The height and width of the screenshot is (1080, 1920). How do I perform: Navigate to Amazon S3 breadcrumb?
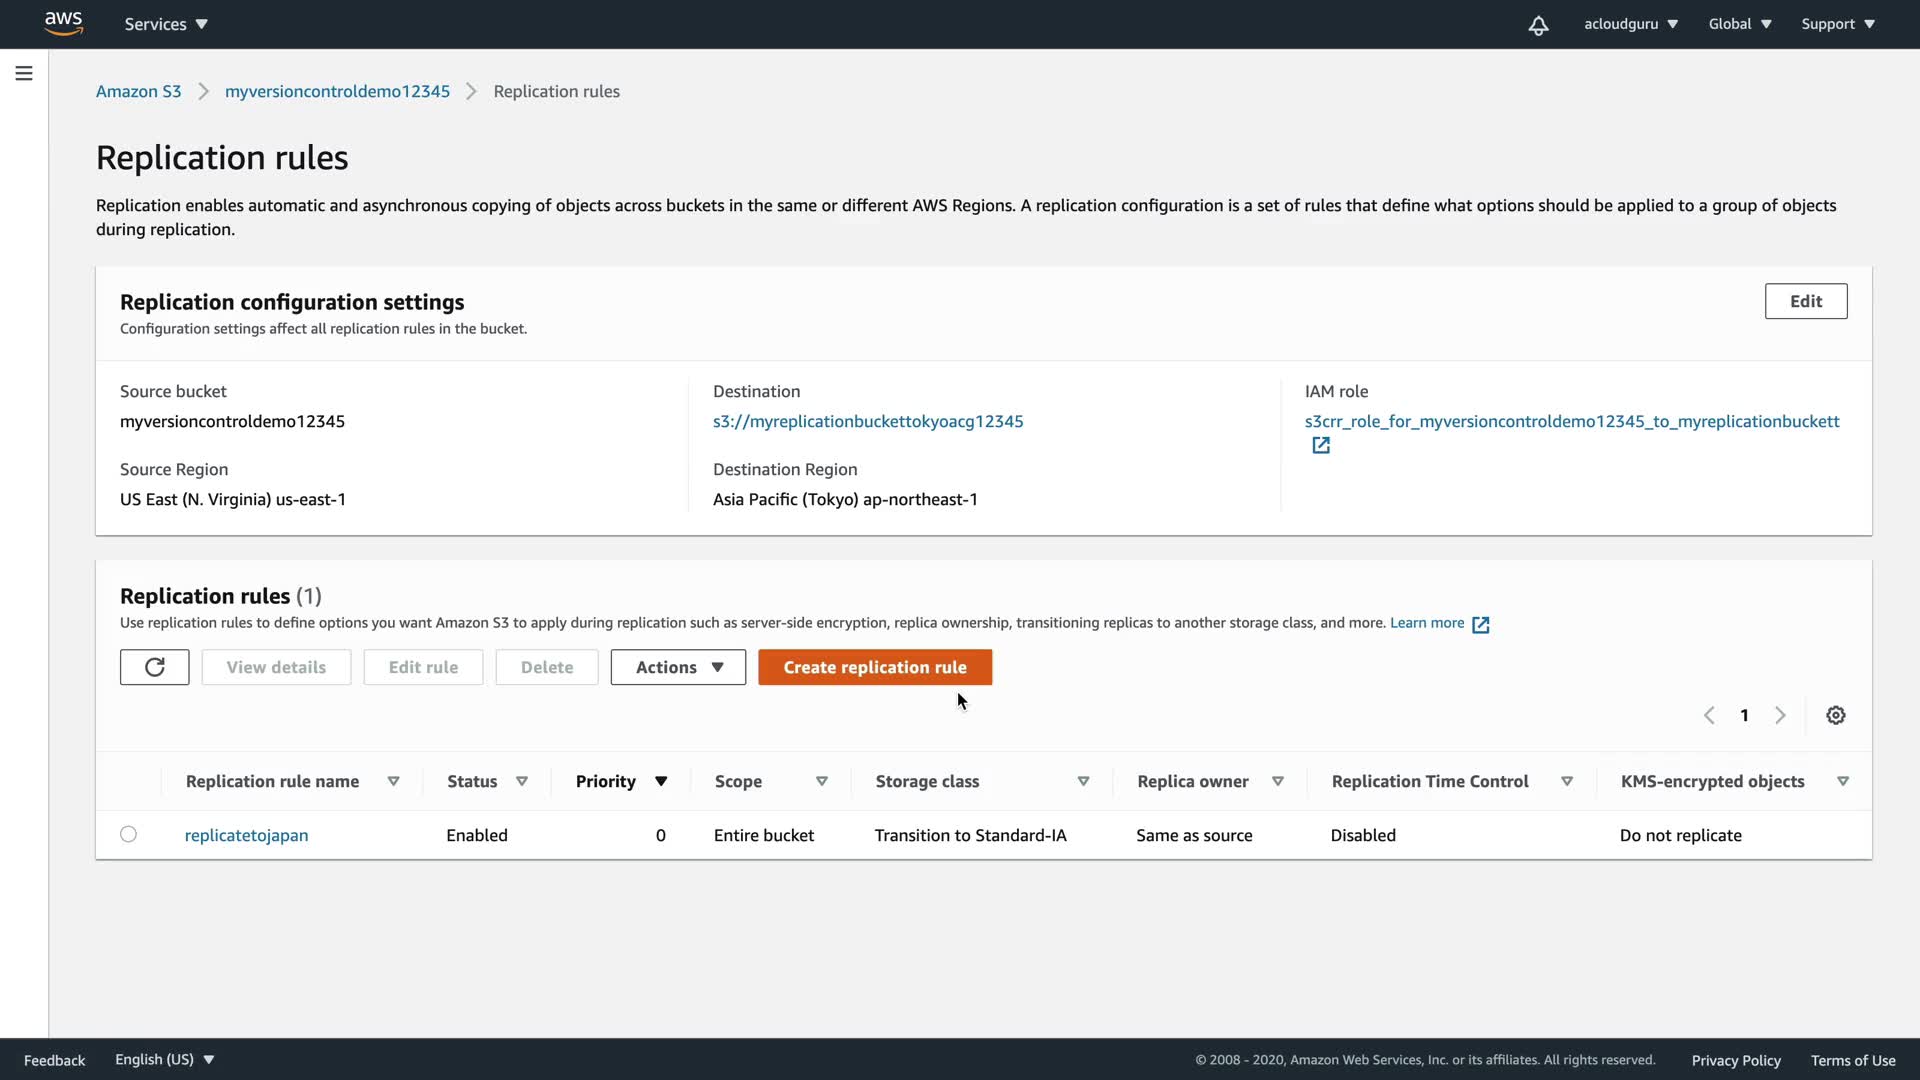click(x=138, y=91)
